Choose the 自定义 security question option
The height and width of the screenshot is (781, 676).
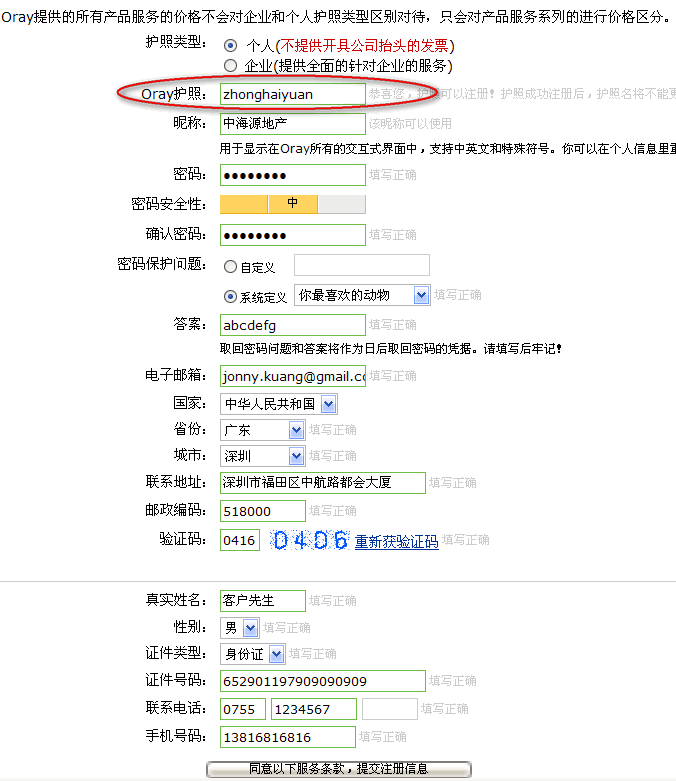tap(231, 267)
